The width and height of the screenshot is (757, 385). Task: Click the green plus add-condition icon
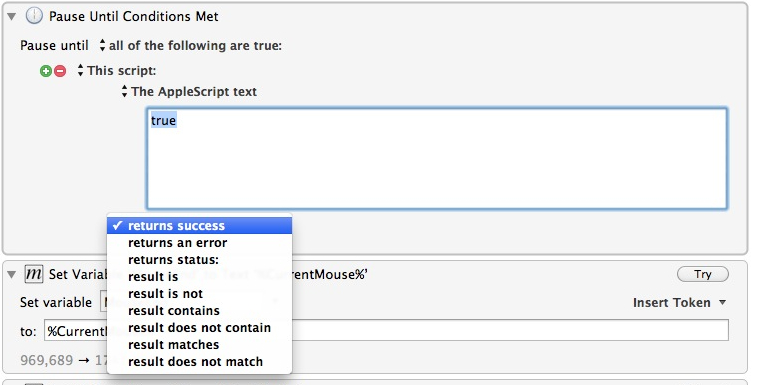(45, 71)
